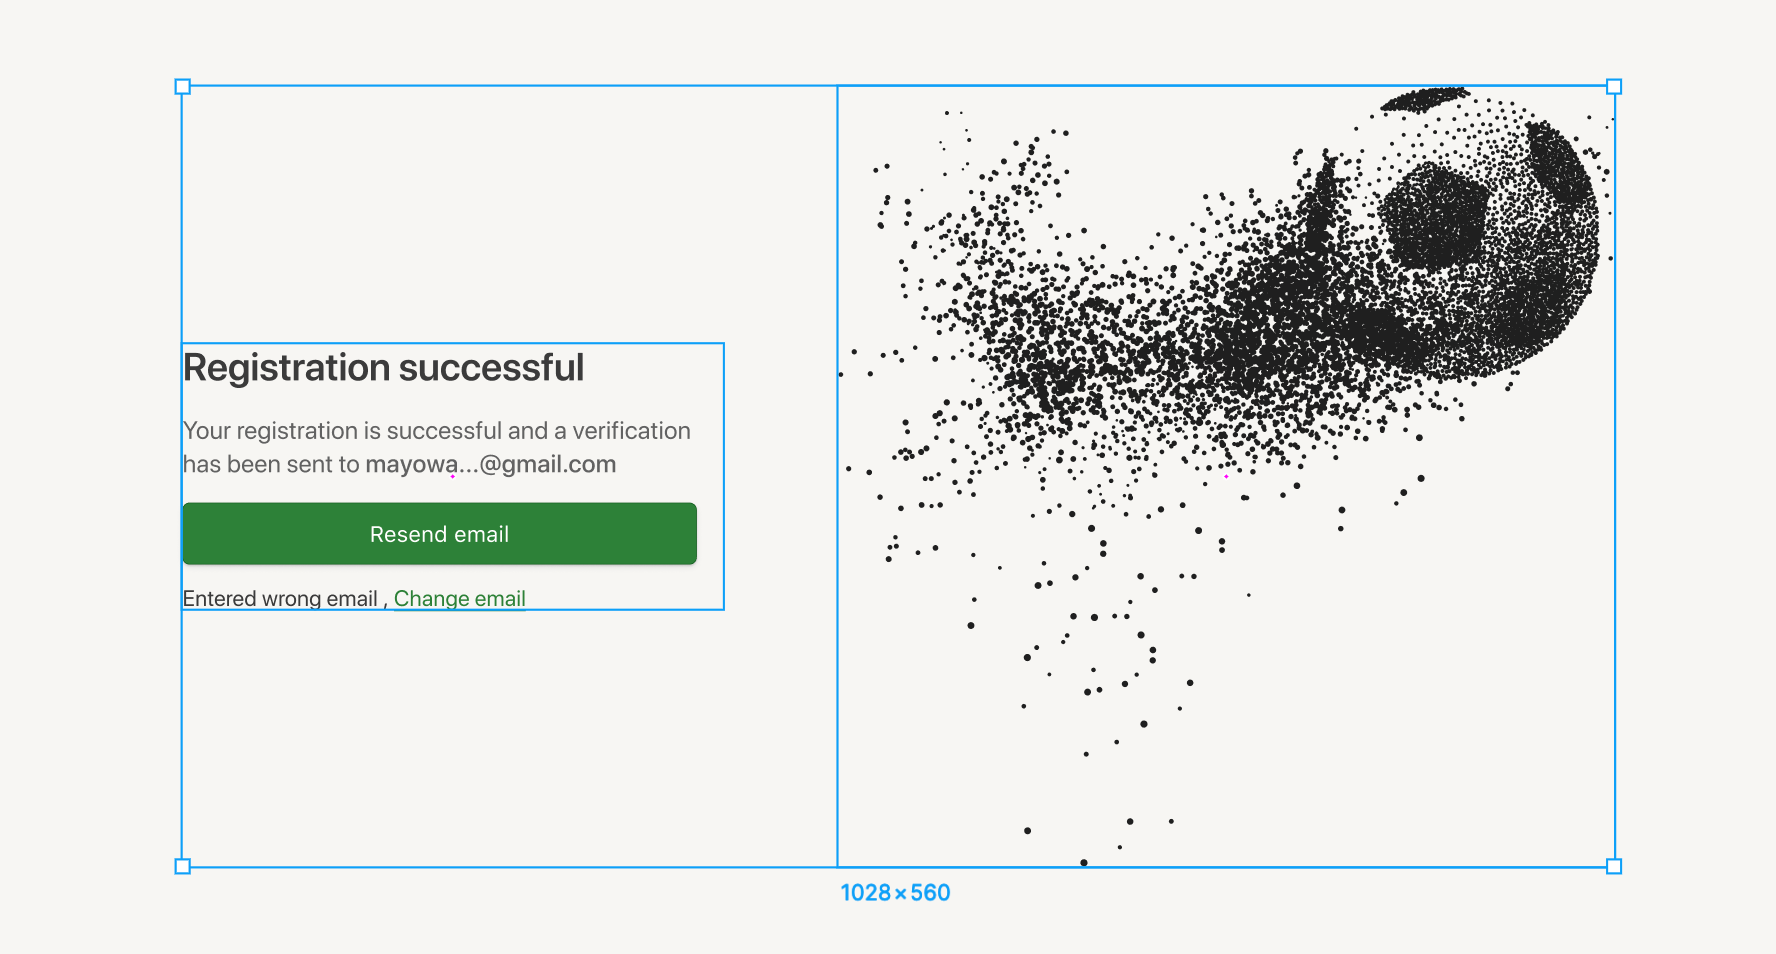Click the black pentagon on the soccer ball
Image resolution: width=1776 pixels, height=954 pixels.
click(x=1433, y=215)
